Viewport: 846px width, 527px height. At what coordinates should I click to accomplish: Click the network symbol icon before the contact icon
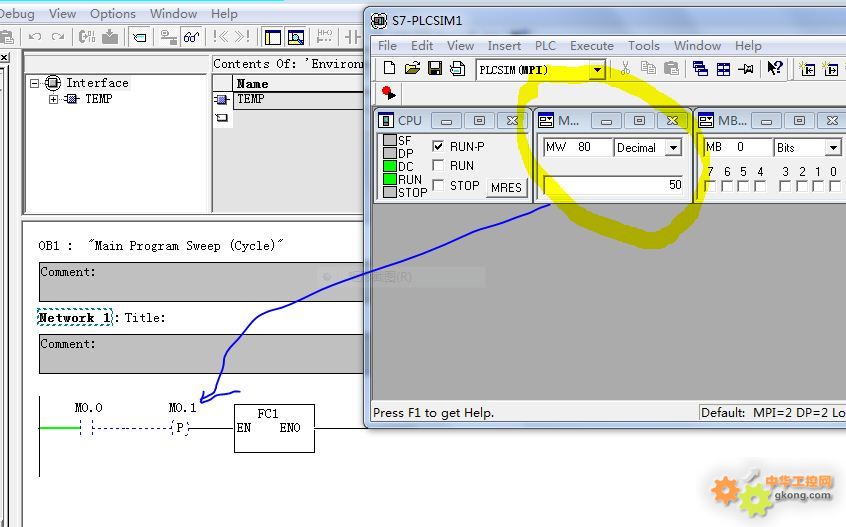coord(324,36)
